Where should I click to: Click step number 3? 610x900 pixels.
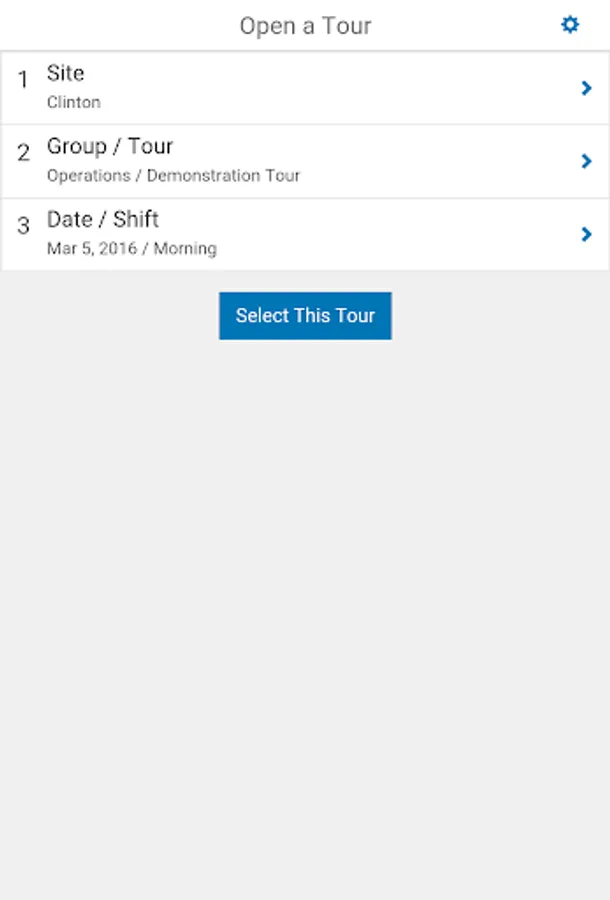tap(23, 226)
